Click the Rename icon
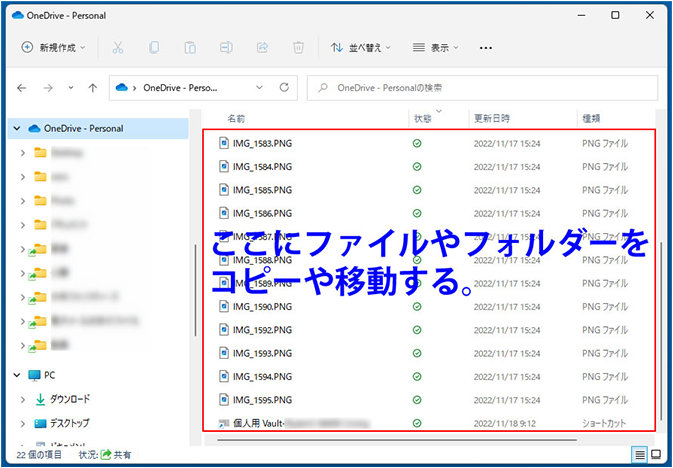Screen dimensions: 673x468 [226, 48]
